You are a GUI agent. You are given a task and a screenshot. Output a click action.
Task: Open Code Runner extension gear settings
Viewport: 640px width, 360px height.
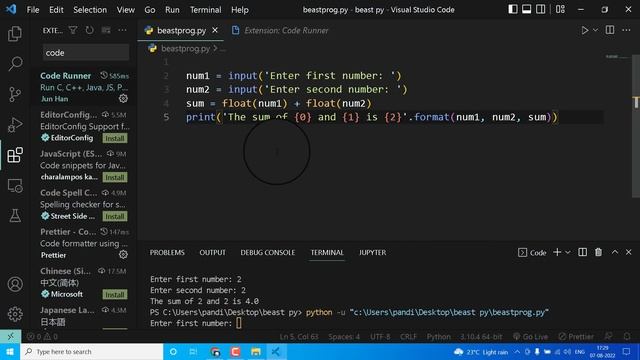(x=123, y=98)
